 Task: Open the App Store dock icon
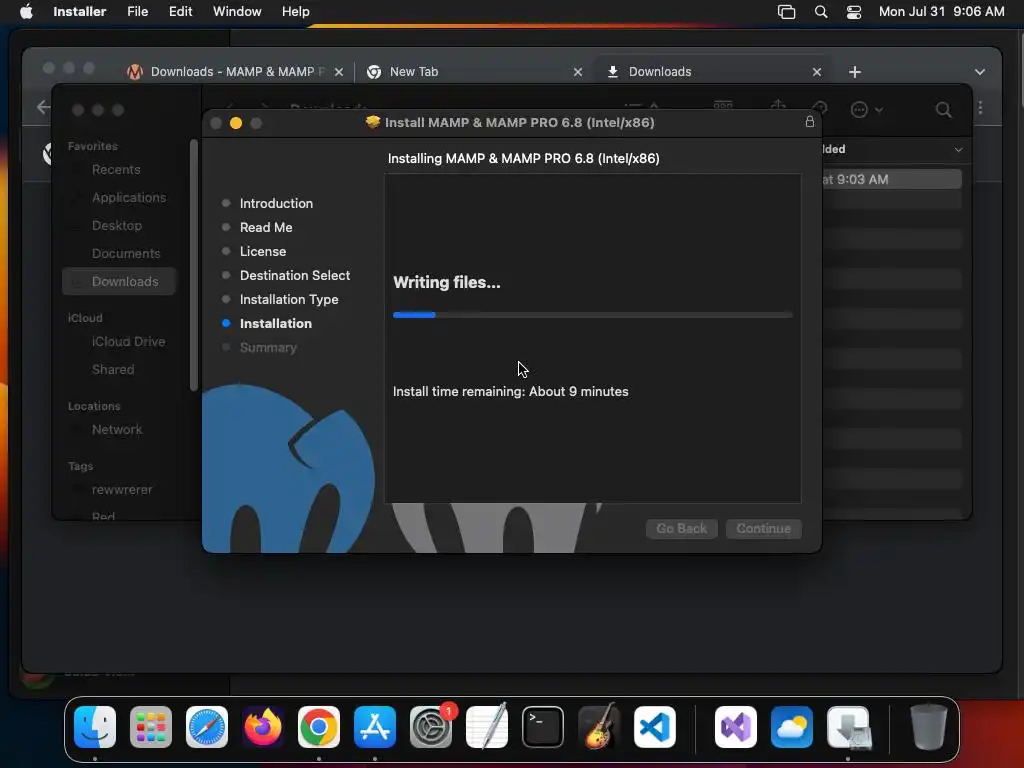pos(375,727)
